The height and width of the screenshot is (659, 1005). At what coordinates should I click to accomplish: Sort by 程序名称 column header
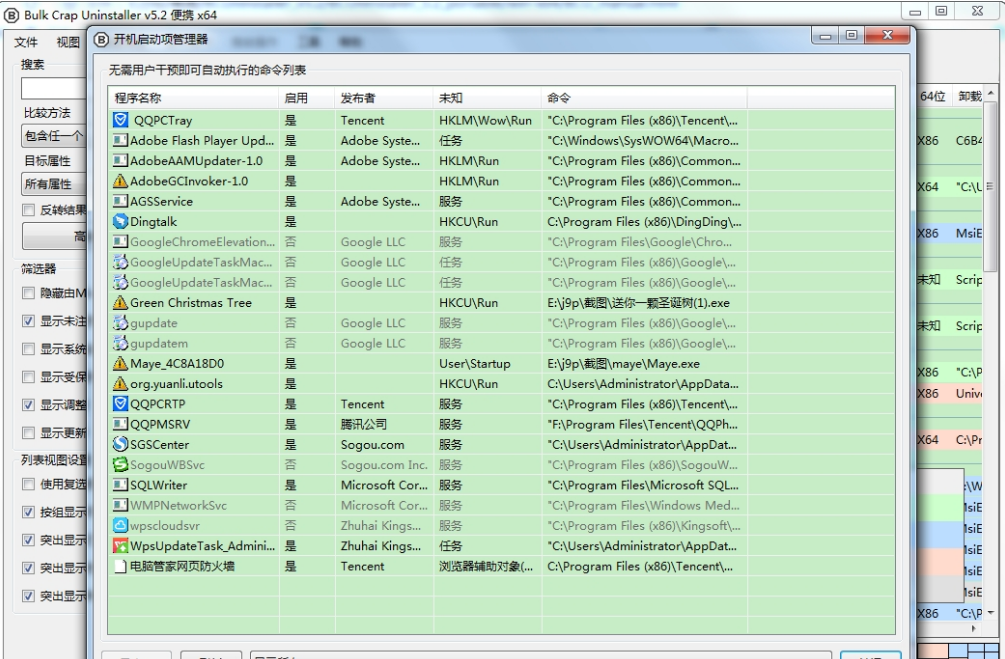[194, 98]
